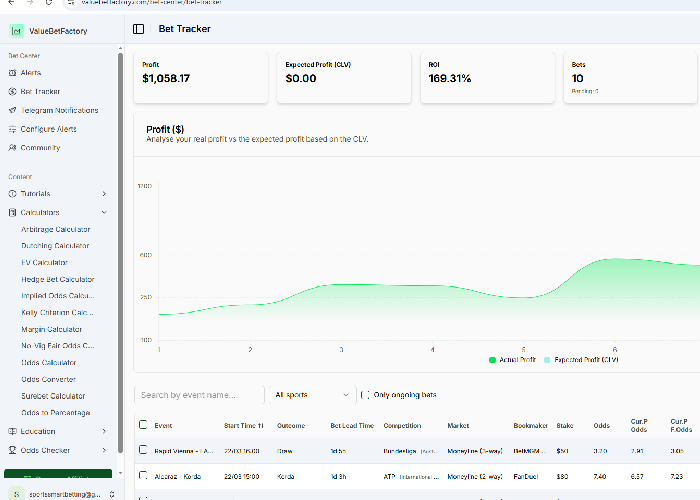Open Community menu item
The height and width of the screenshot is (500, 700).
[x=40, y=148]
